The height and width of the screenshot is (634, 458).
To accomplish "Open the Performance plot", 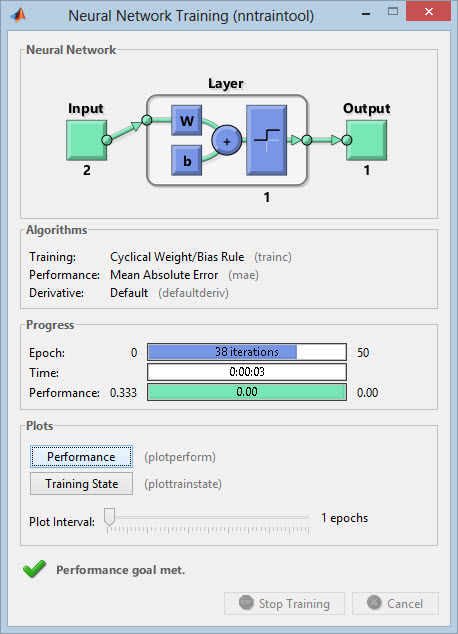I will pyautogui.click(x=81, y=457).
